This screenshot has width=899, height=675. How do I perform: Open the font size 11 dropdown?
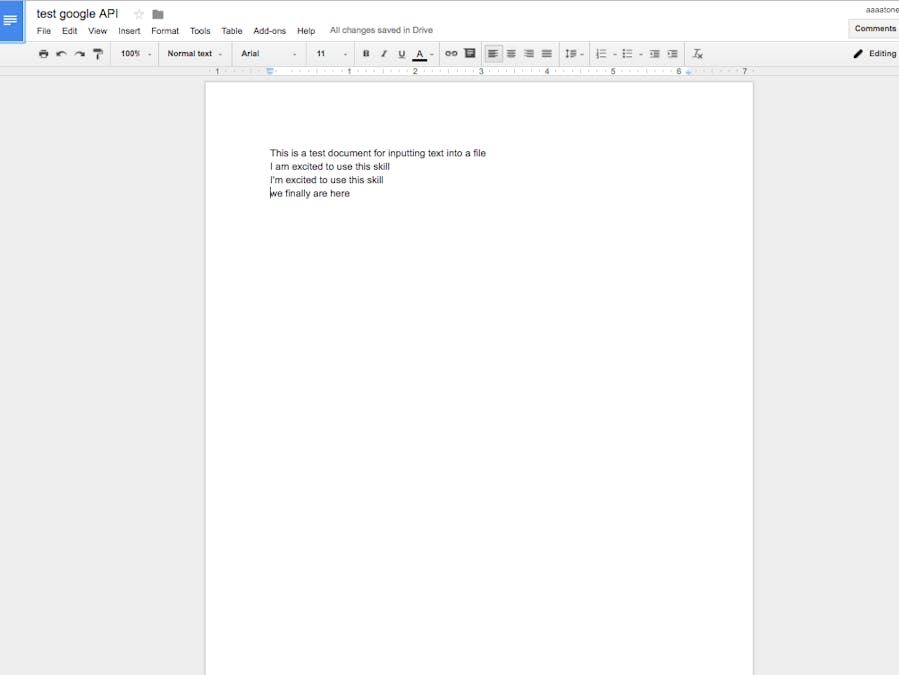pos(332,54)
